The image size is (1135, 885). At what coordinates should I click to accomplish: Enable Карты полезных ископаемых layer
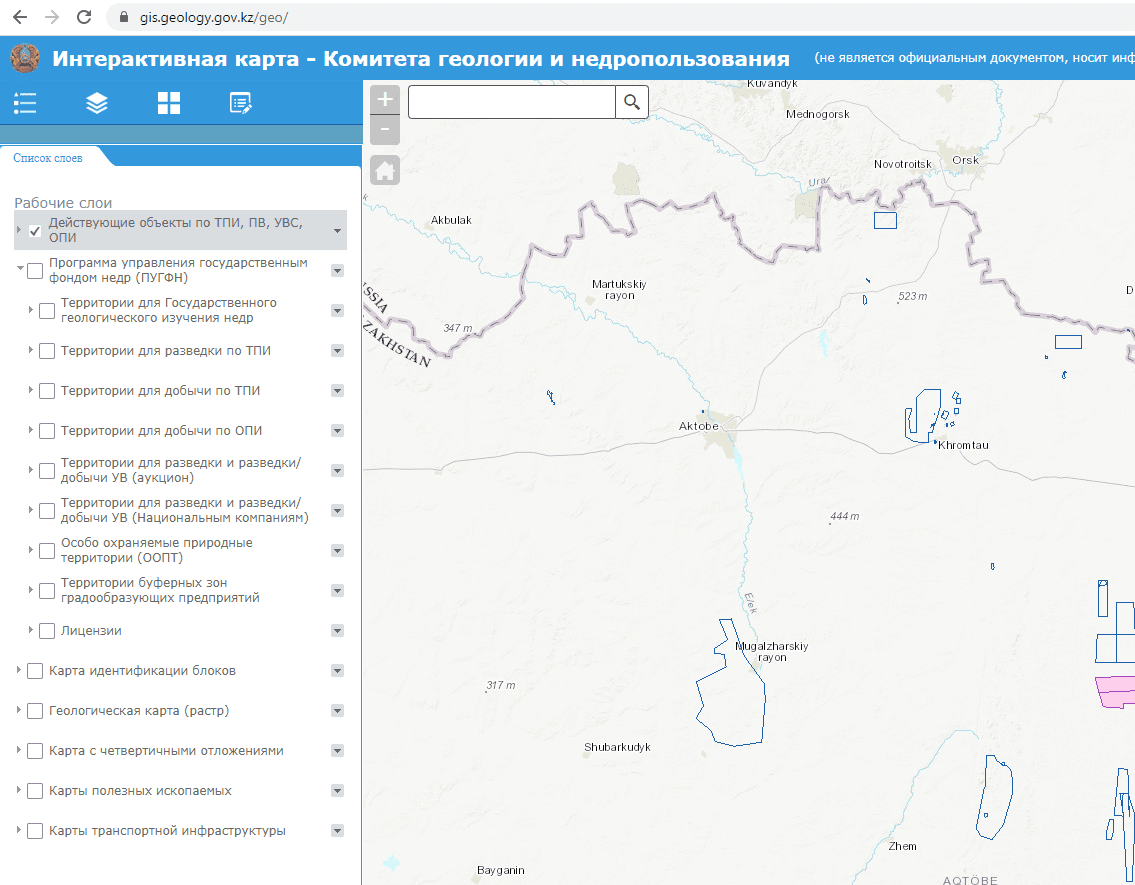35,791
